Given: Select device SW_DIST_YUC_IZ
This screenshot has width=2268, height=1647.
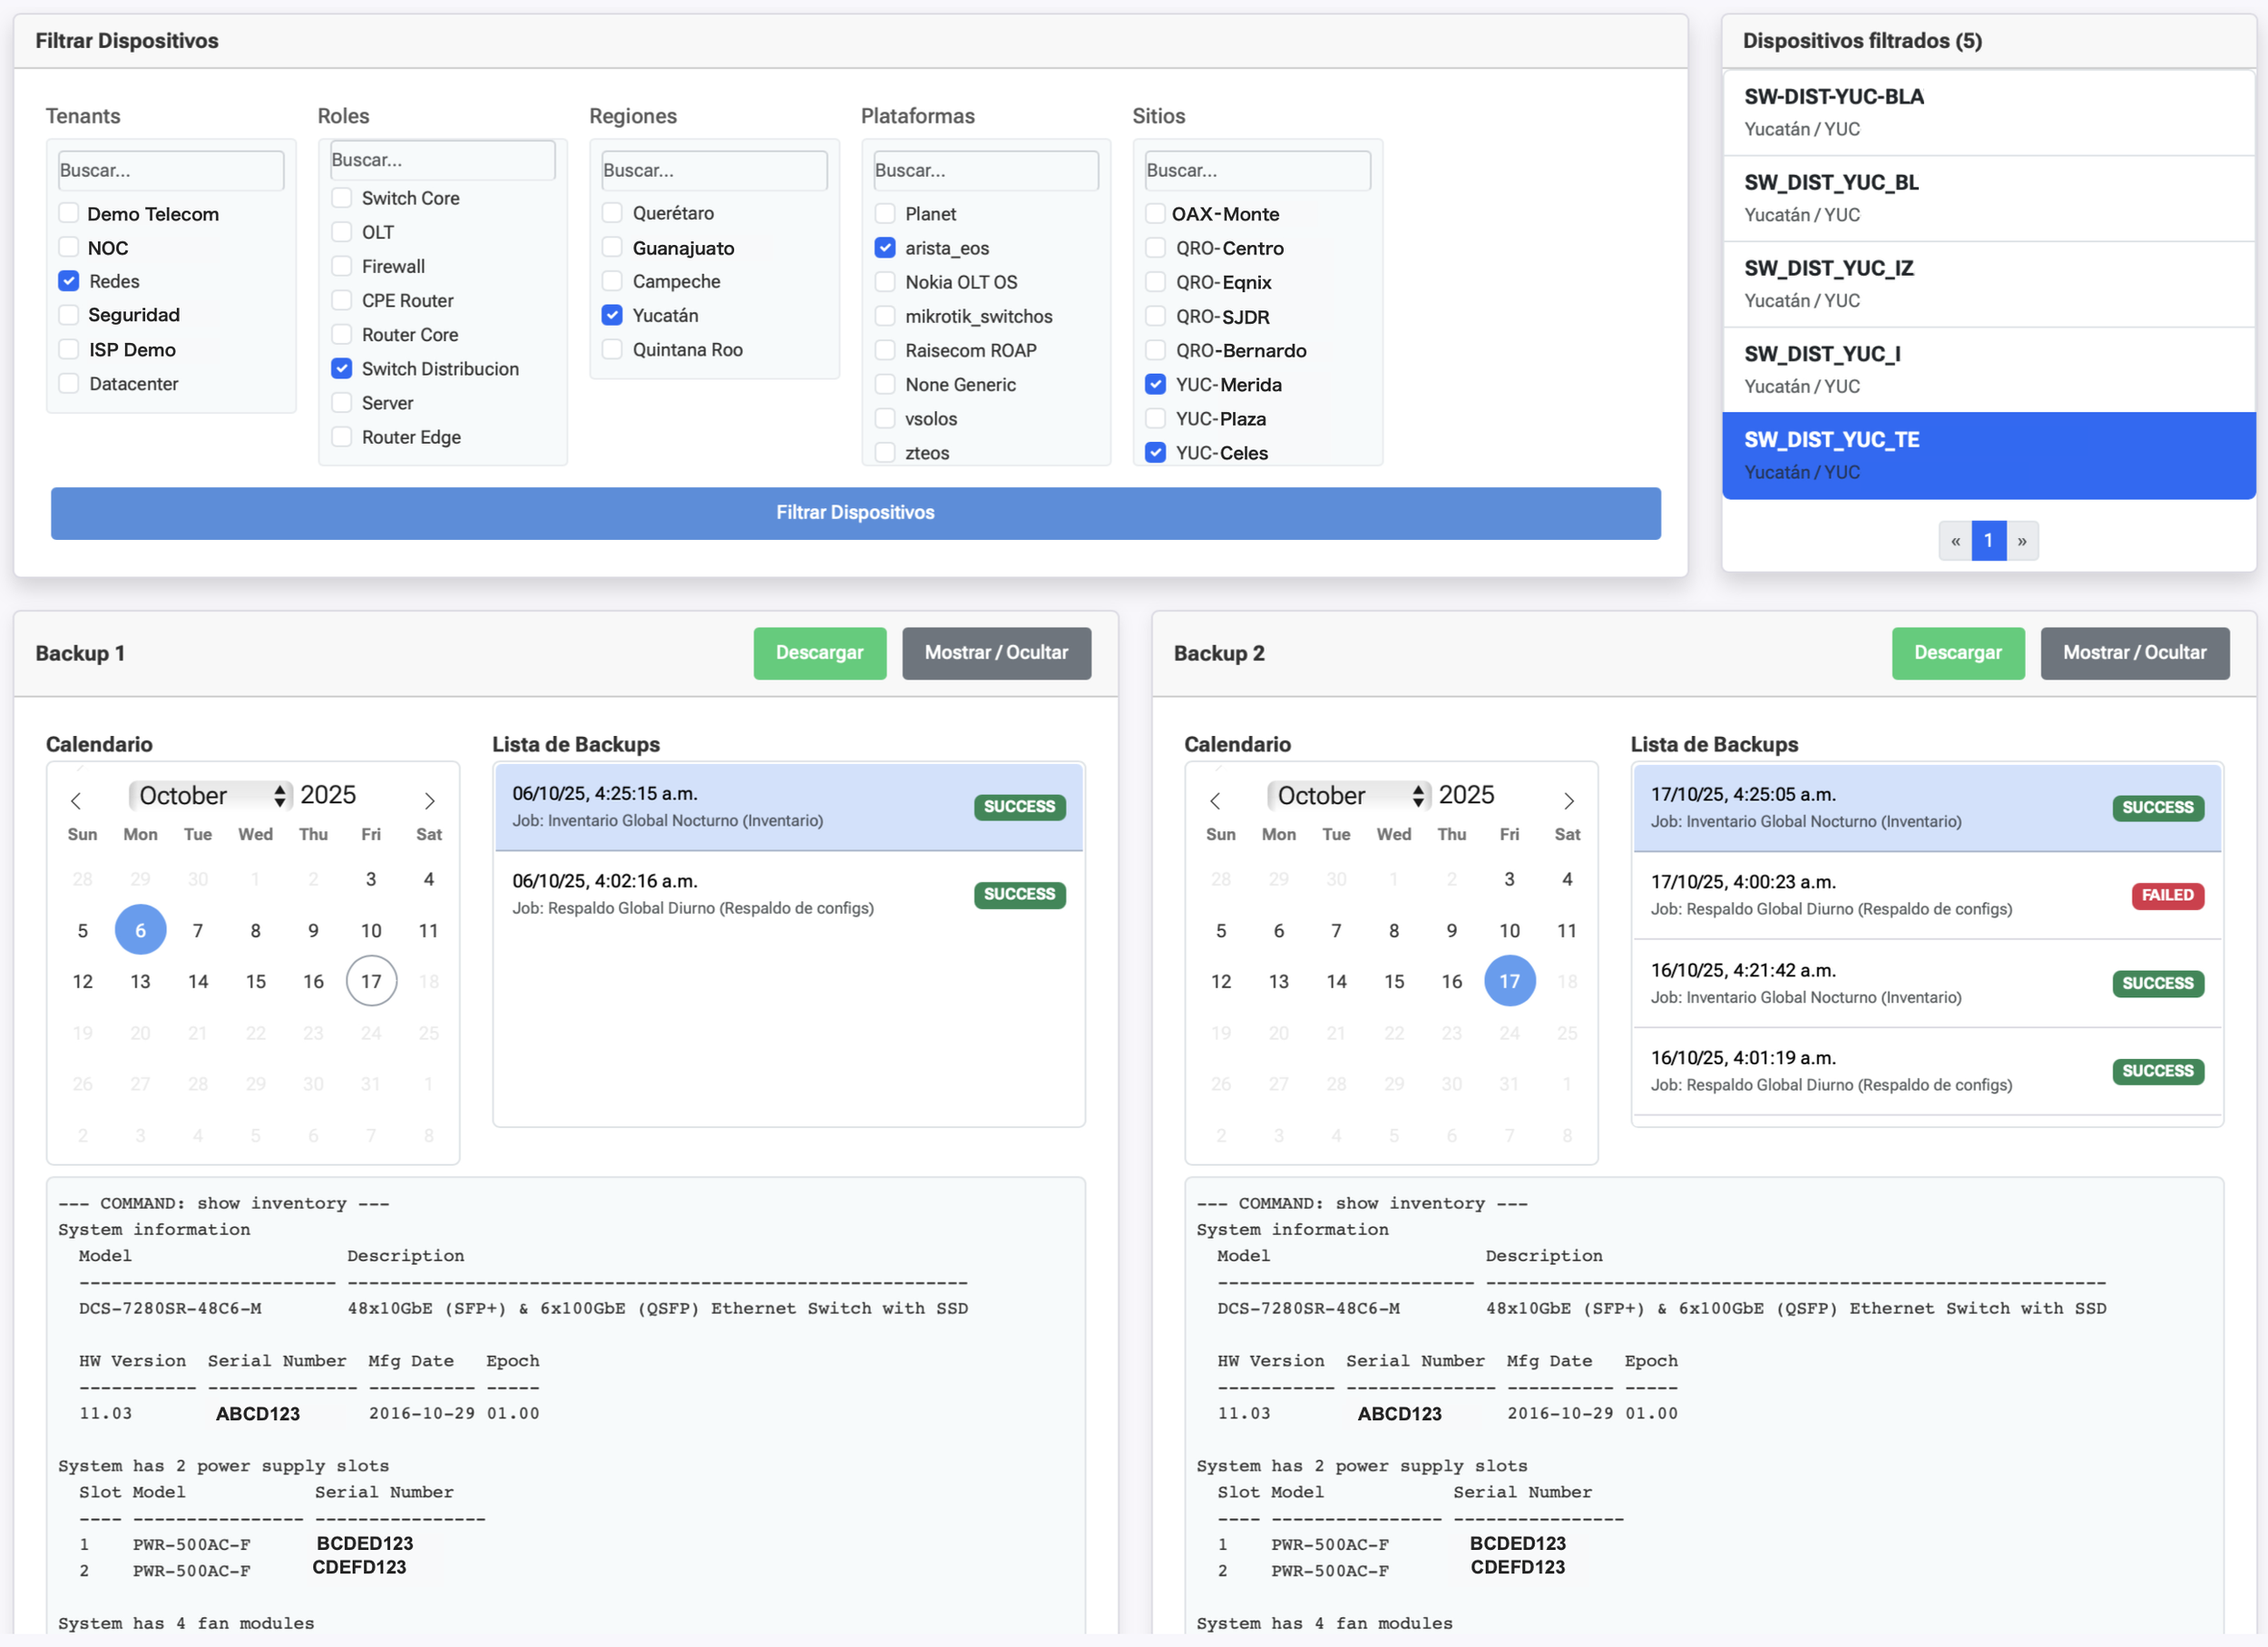Looking at the screenshot, I should (x=1989, y=284).
